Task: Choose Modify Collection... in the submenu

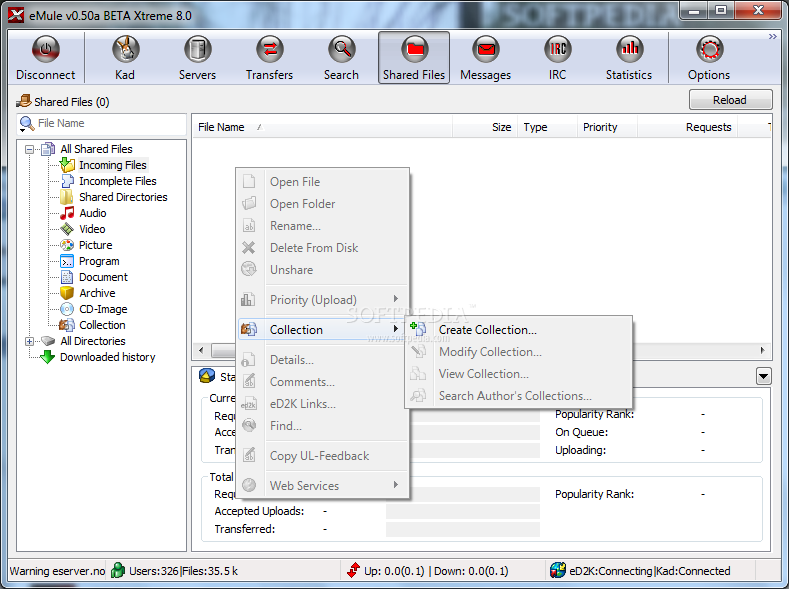Action: pos(518,352)
